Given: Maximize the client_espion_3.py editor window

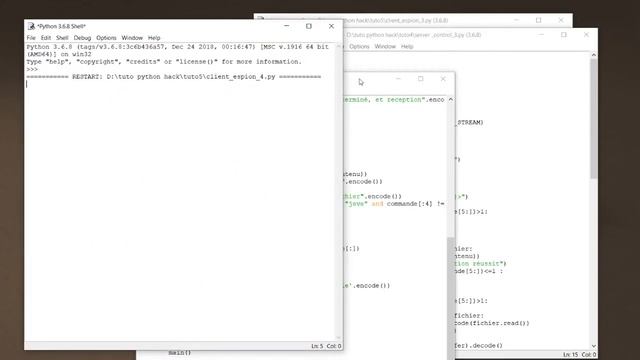Looking at the screenshot, I should pyautogui.click(x=538, y=20).
